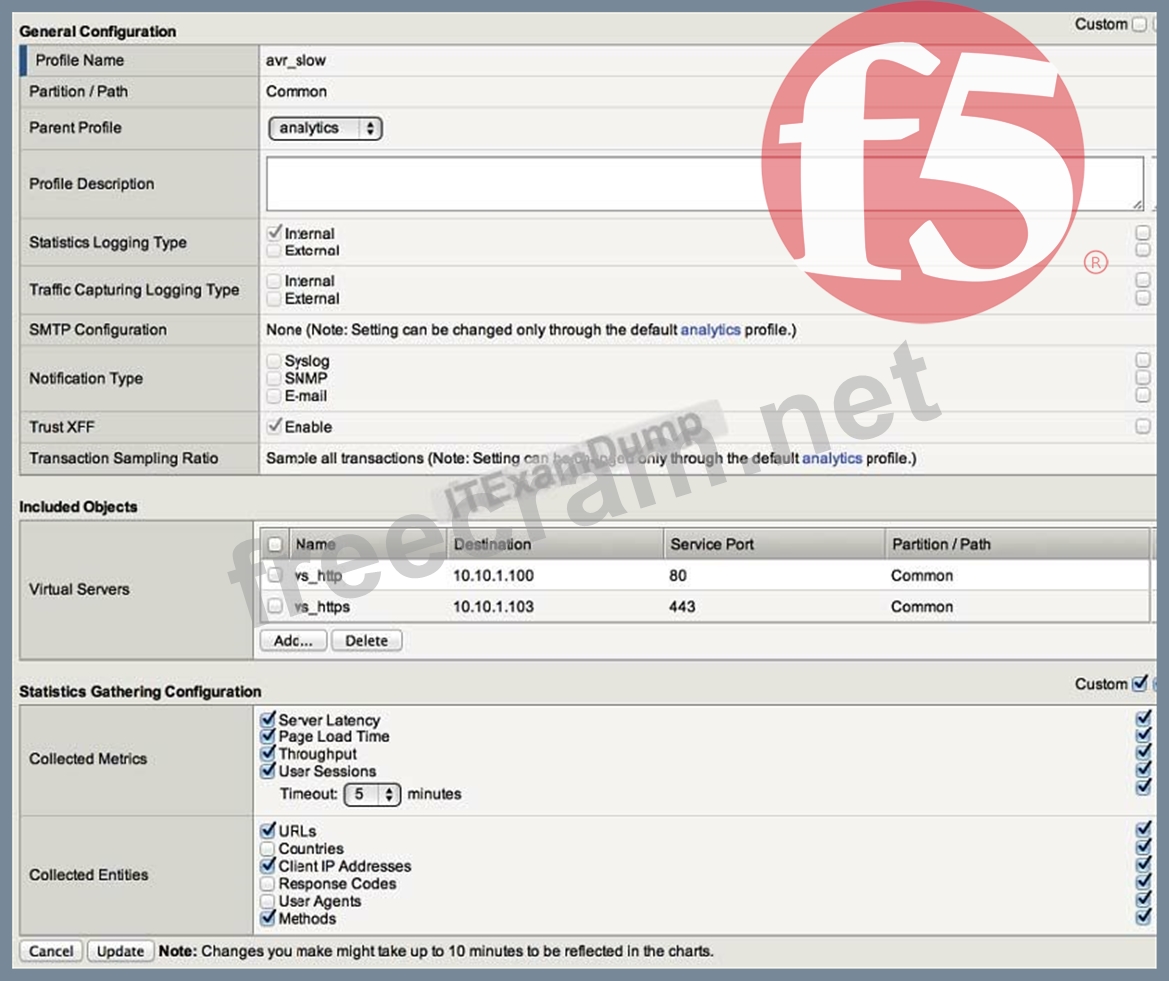1169x981 pixels.
Task: Toggle Custom checkbox for Statistics Gathering Configuration
Action: [x=1139, y=684]
